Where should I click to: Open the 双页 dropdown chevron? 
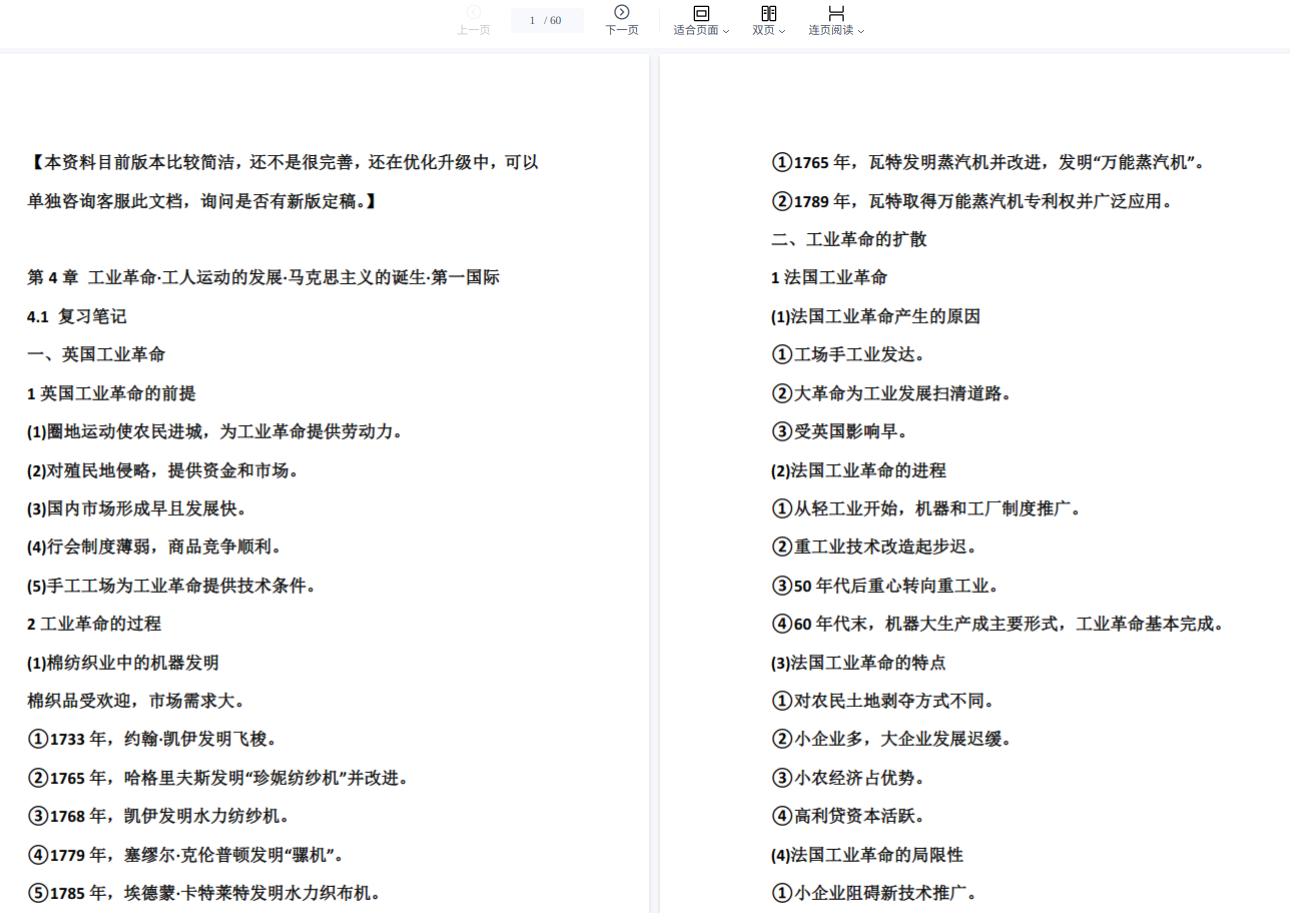pos(782,31)
